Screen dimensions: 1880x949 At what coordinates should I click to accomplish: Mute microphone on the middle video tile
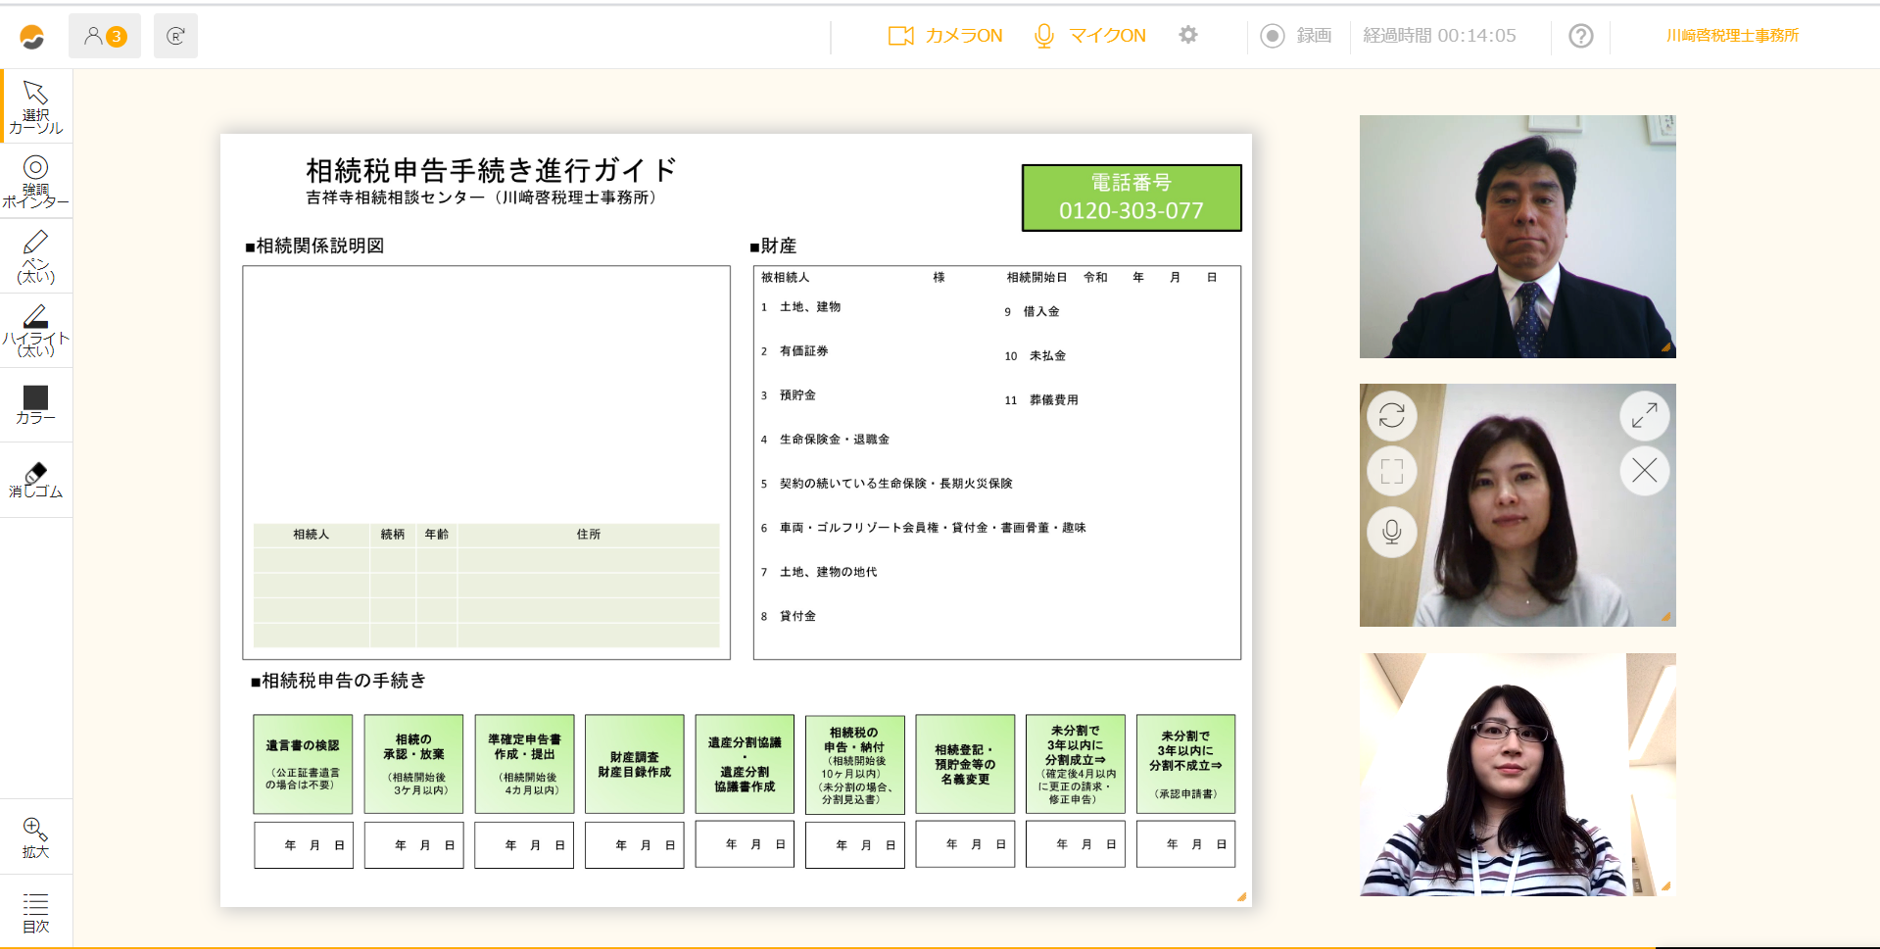tap(1391, 531)
